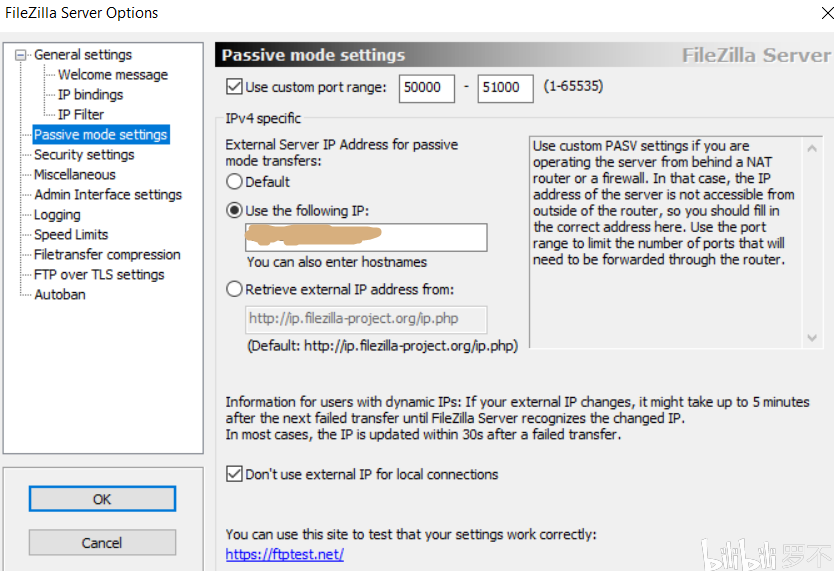Open the Speed Limits page
The height and width of the screenshot is (571, 834).
71,234
